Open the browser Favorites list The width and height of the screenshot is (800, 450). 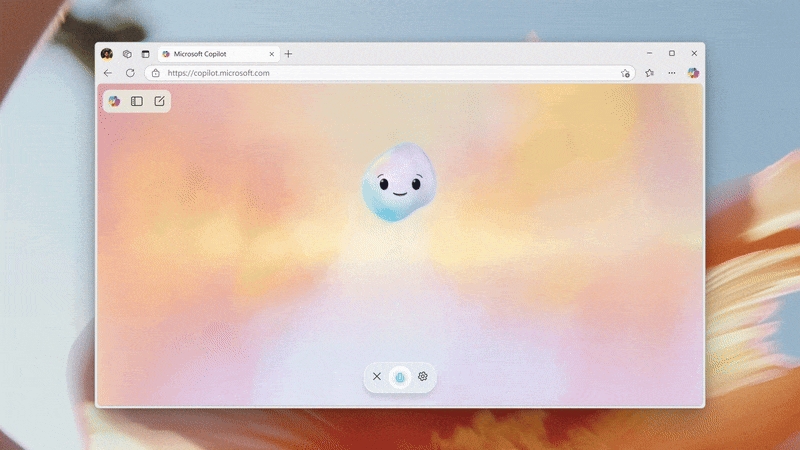click(650, 73)
